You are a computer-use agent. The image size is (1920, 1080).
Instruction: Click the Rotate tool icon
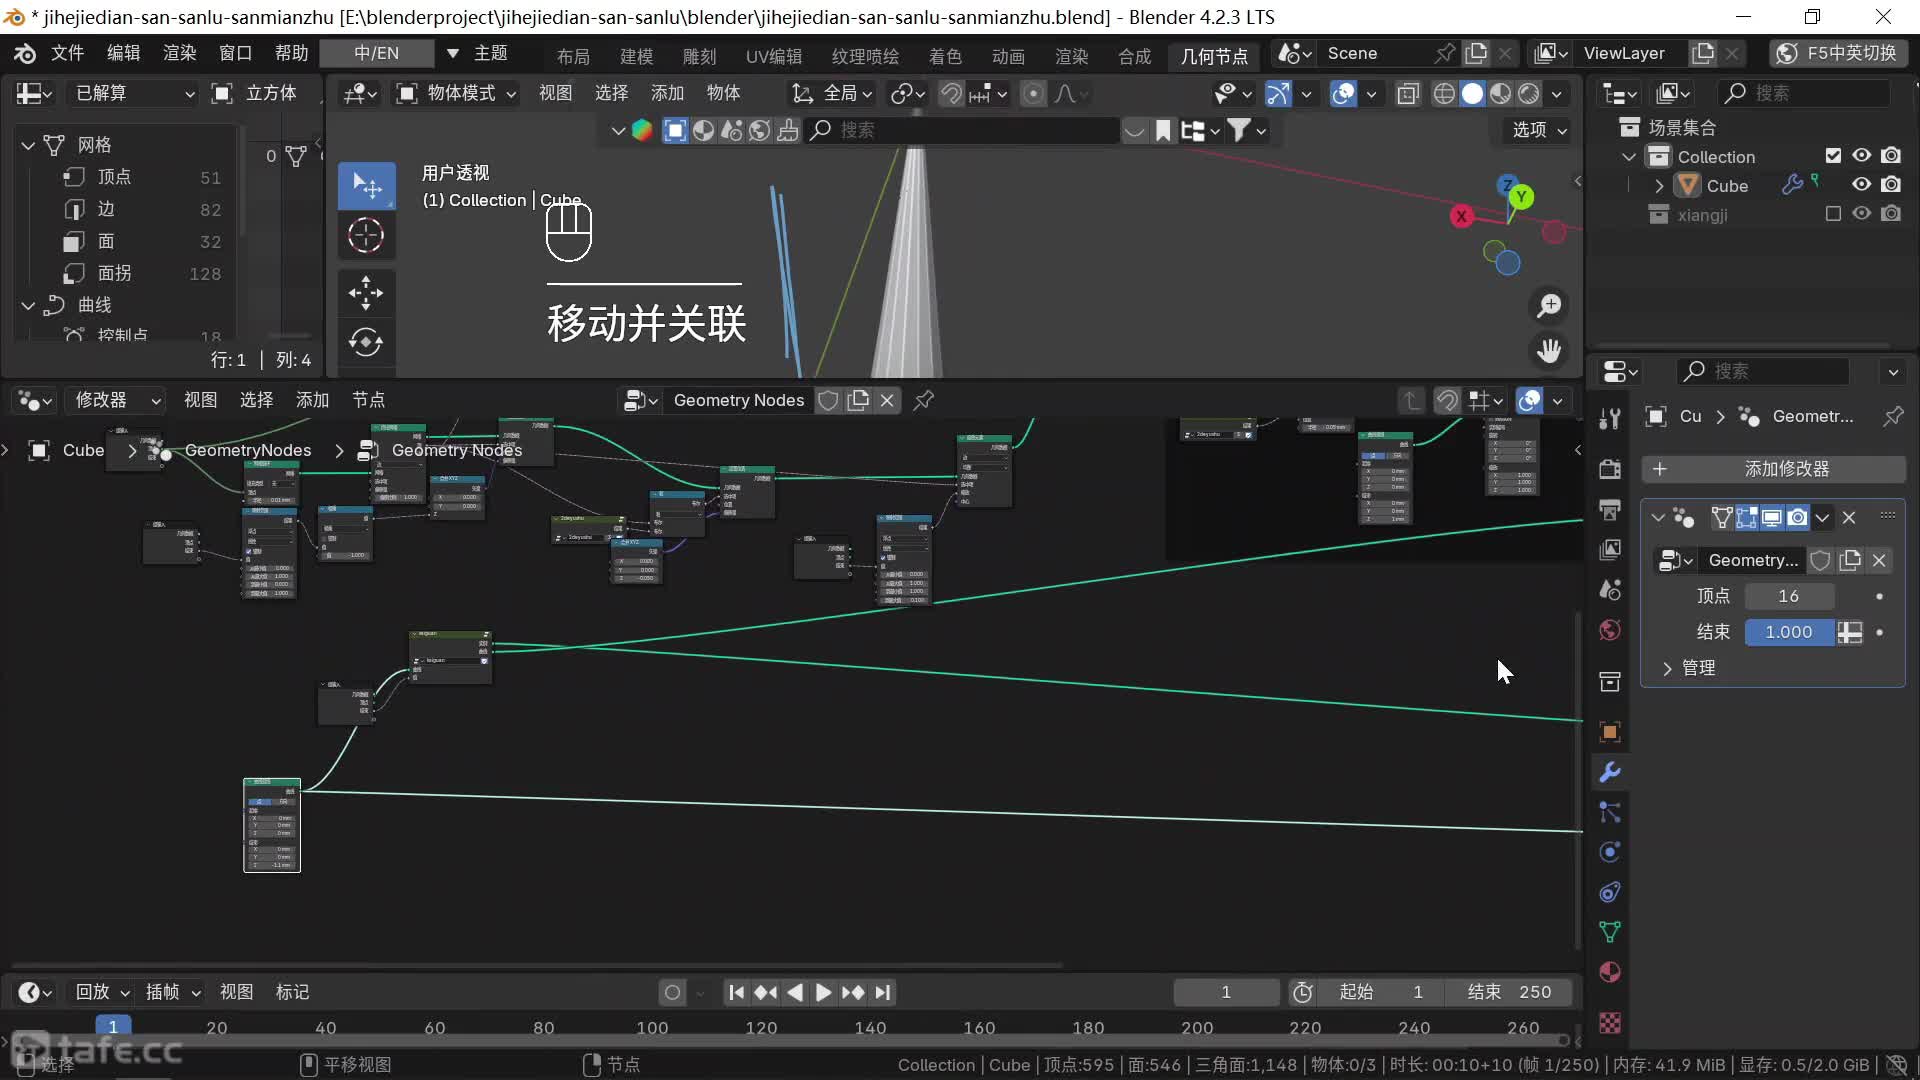tap(366, 343)
